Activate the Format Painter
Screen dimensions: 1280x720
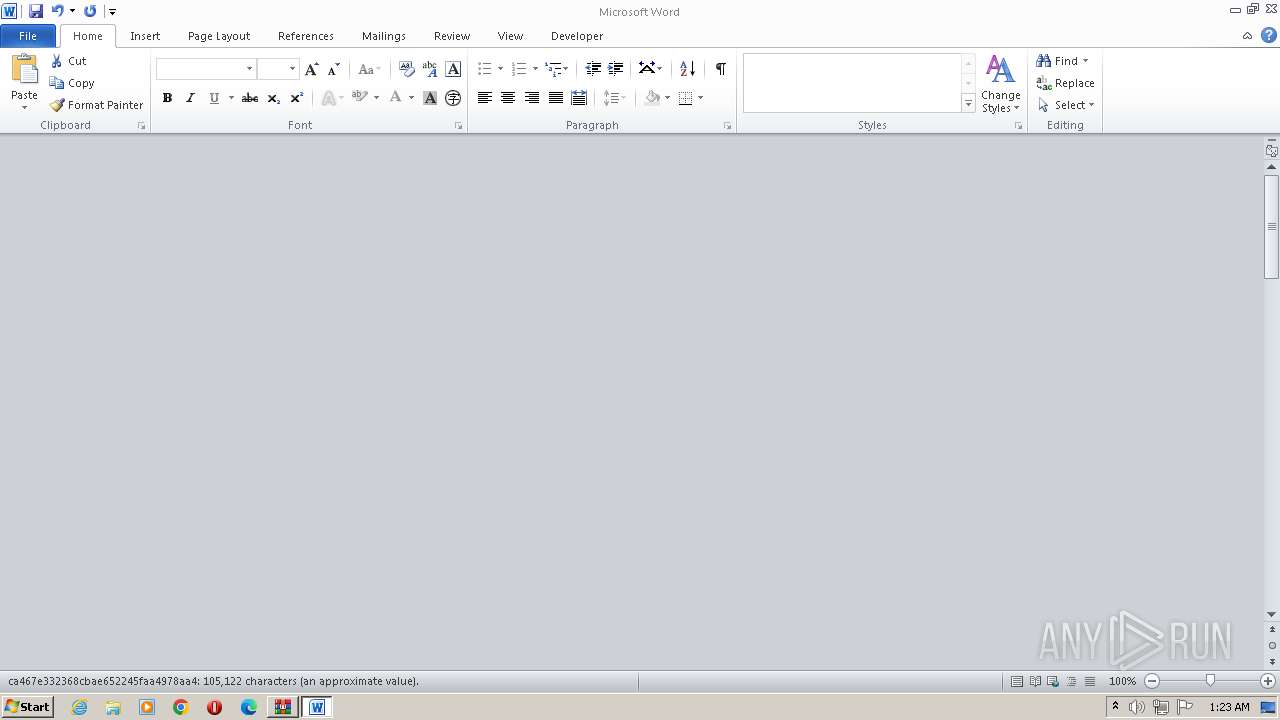97,105
